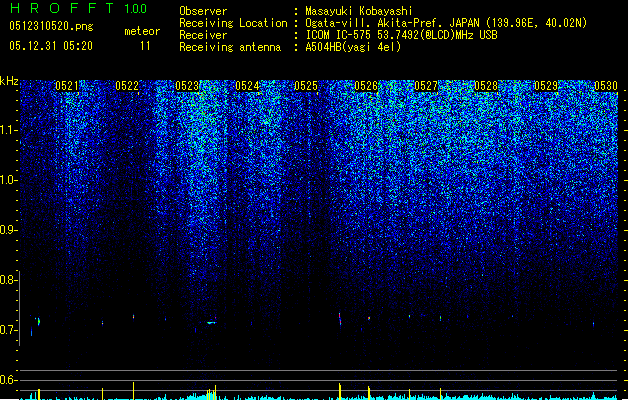Click the date stamp 05.12.31 05:20

click(51, 46)
